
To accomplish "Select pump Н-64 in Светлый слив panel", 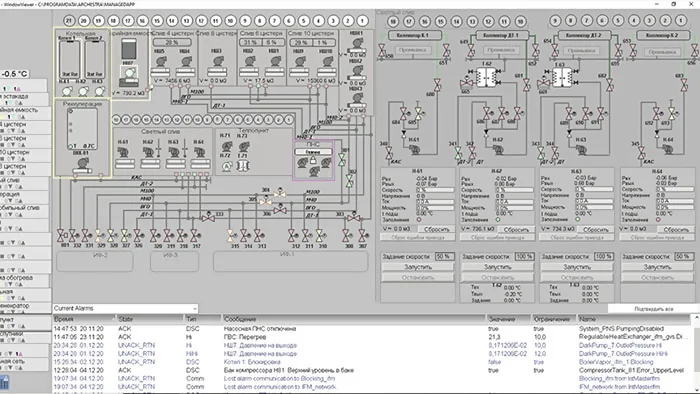I will coord(199,152).
